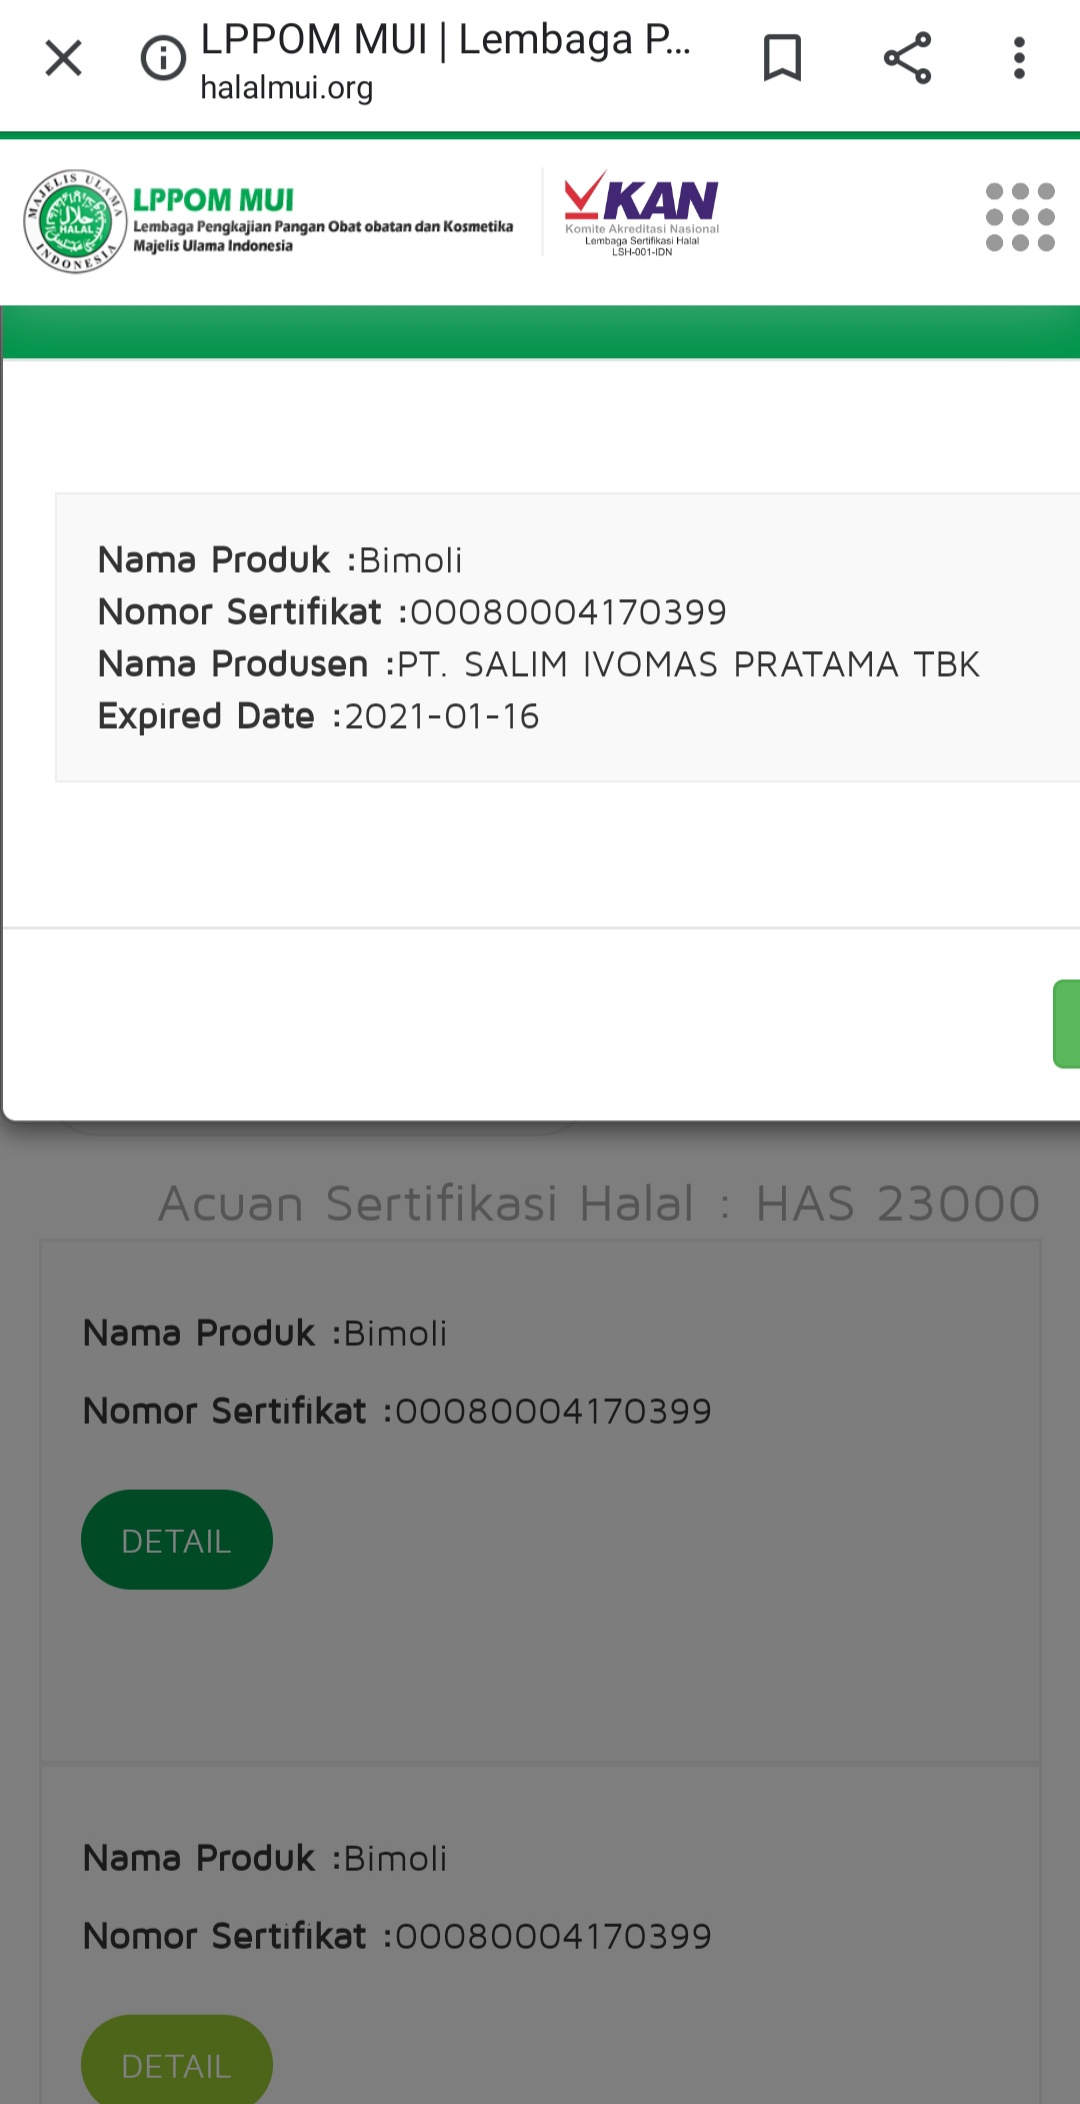Bookmark this page
This screenshot has height=2104, width=1080.
782,58
